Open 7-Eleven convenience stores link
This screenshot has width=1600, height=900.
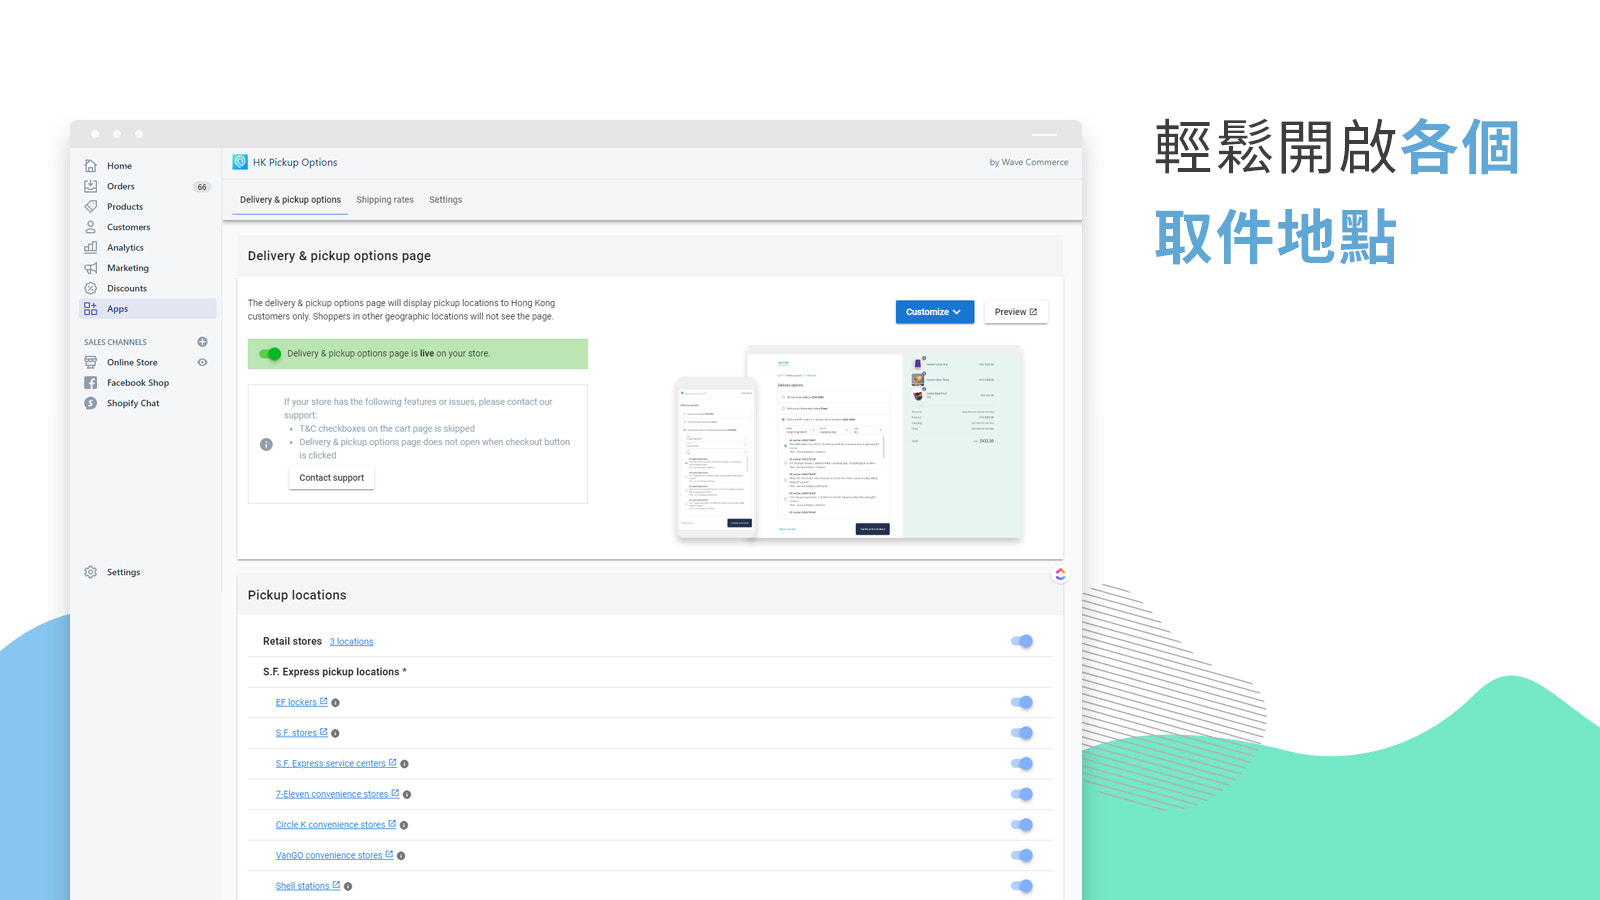337,795
